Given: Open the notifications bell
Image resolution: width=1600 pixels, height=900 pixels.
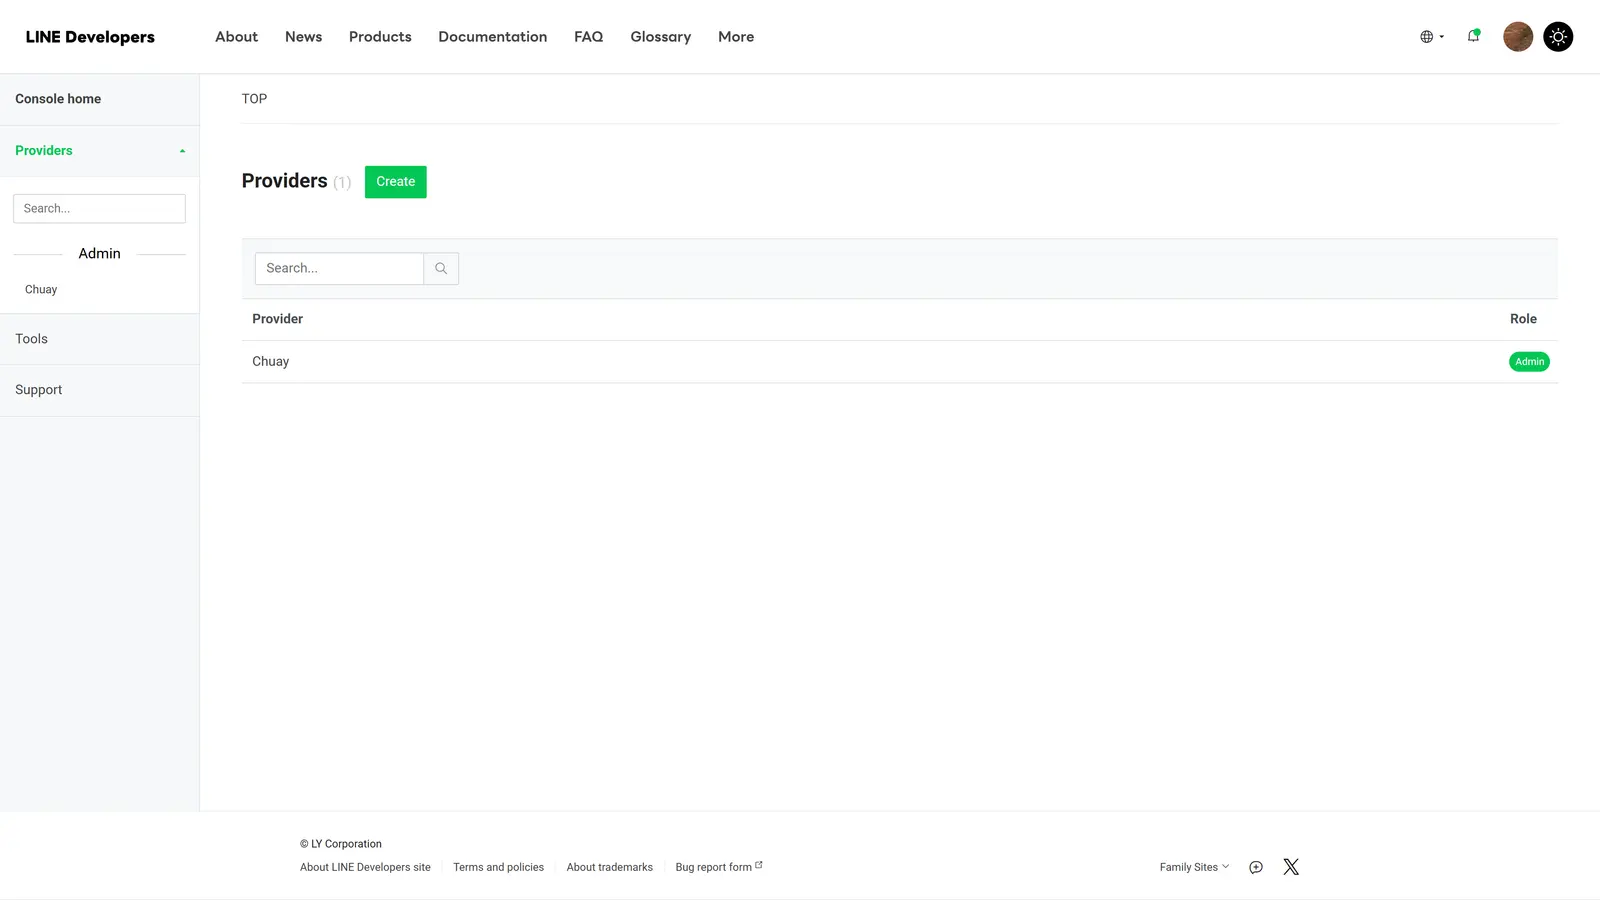Looking at the screenshot, I should pyautogui.click(x=1473, y=36).
